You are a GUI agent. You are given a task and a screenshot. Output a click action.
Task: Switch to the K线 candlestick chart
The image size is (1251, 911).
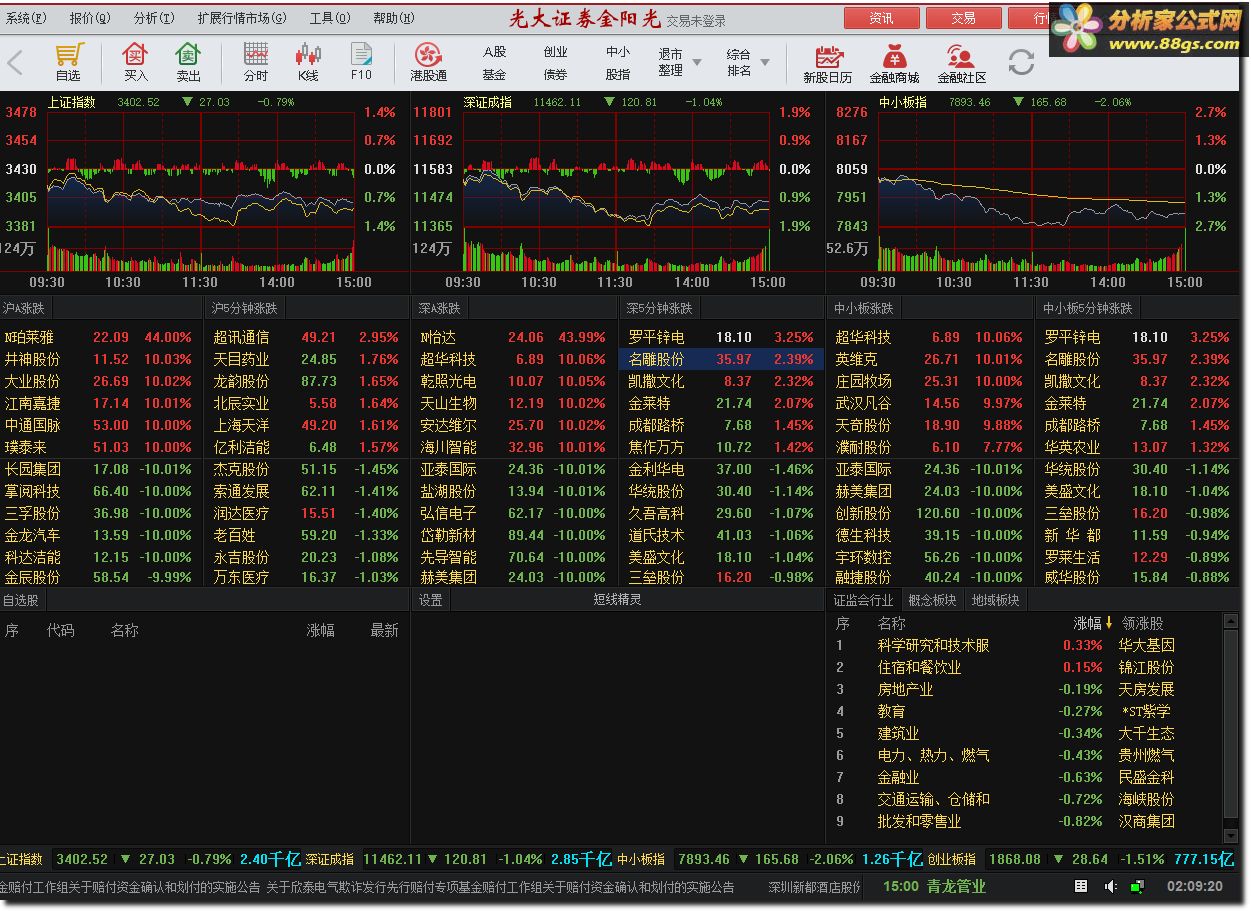tap(308, 62)
